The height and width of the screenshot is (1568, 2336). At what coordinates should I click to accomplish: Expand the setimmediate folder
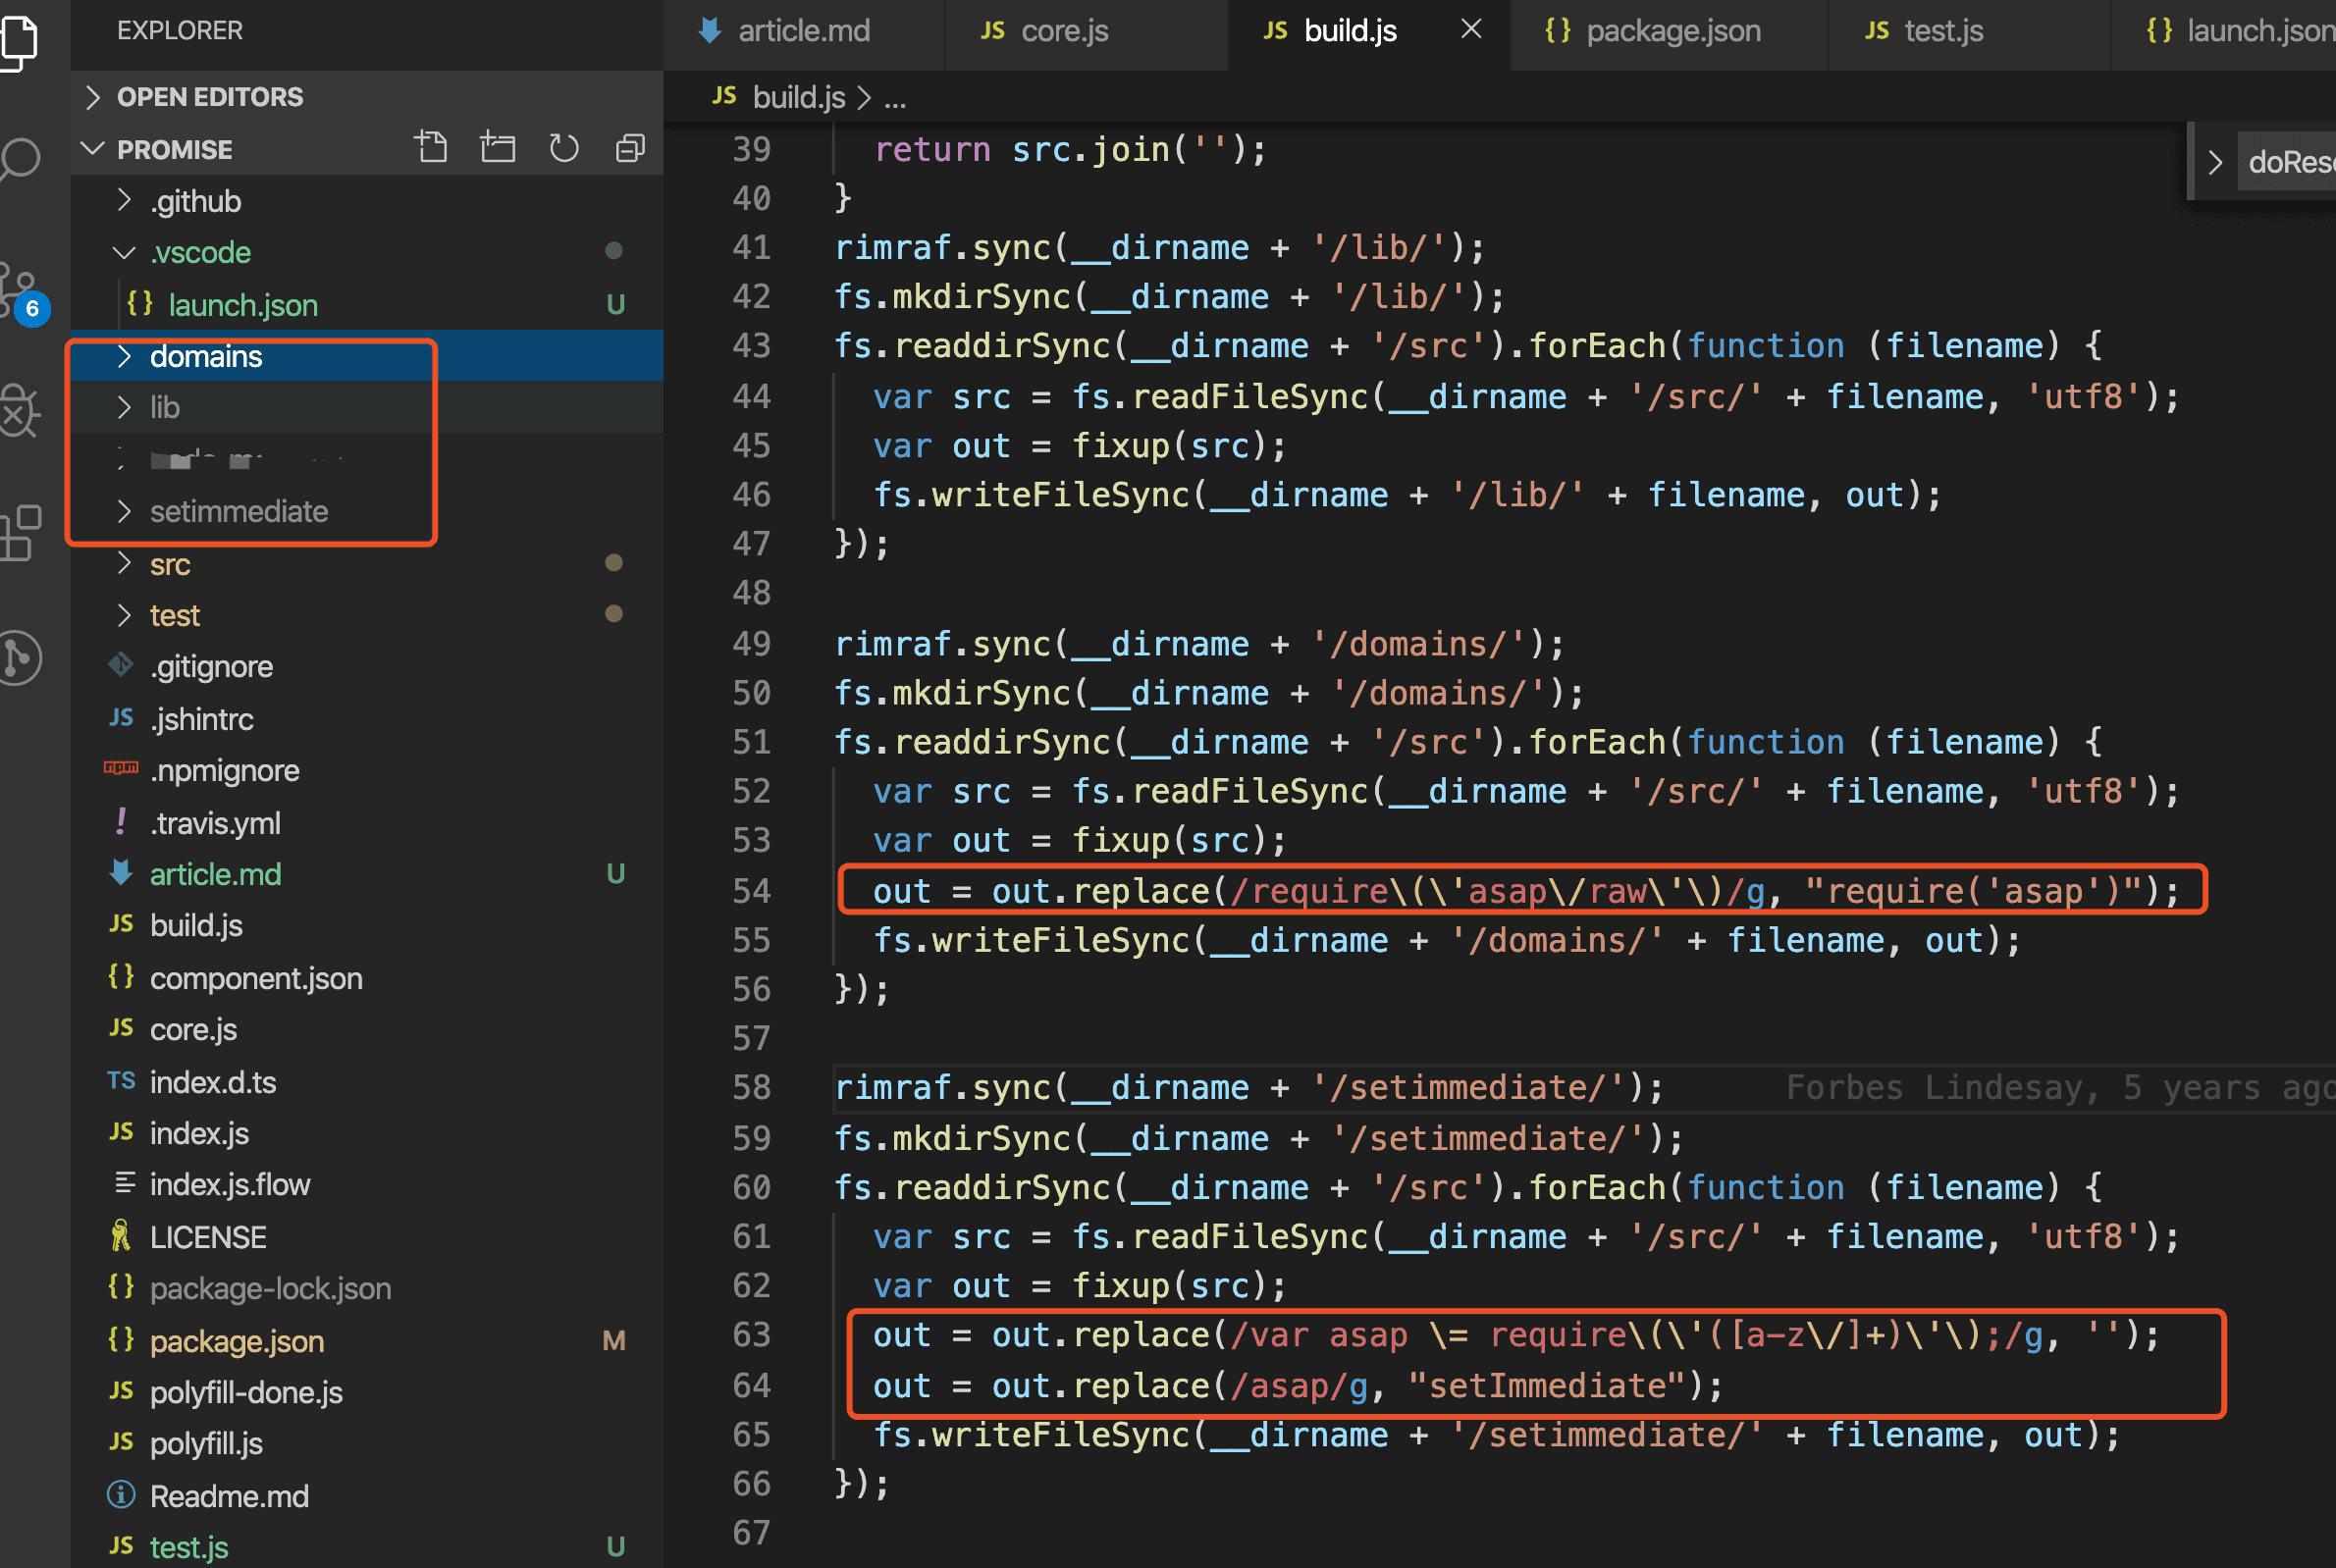[x=238, y=511]
